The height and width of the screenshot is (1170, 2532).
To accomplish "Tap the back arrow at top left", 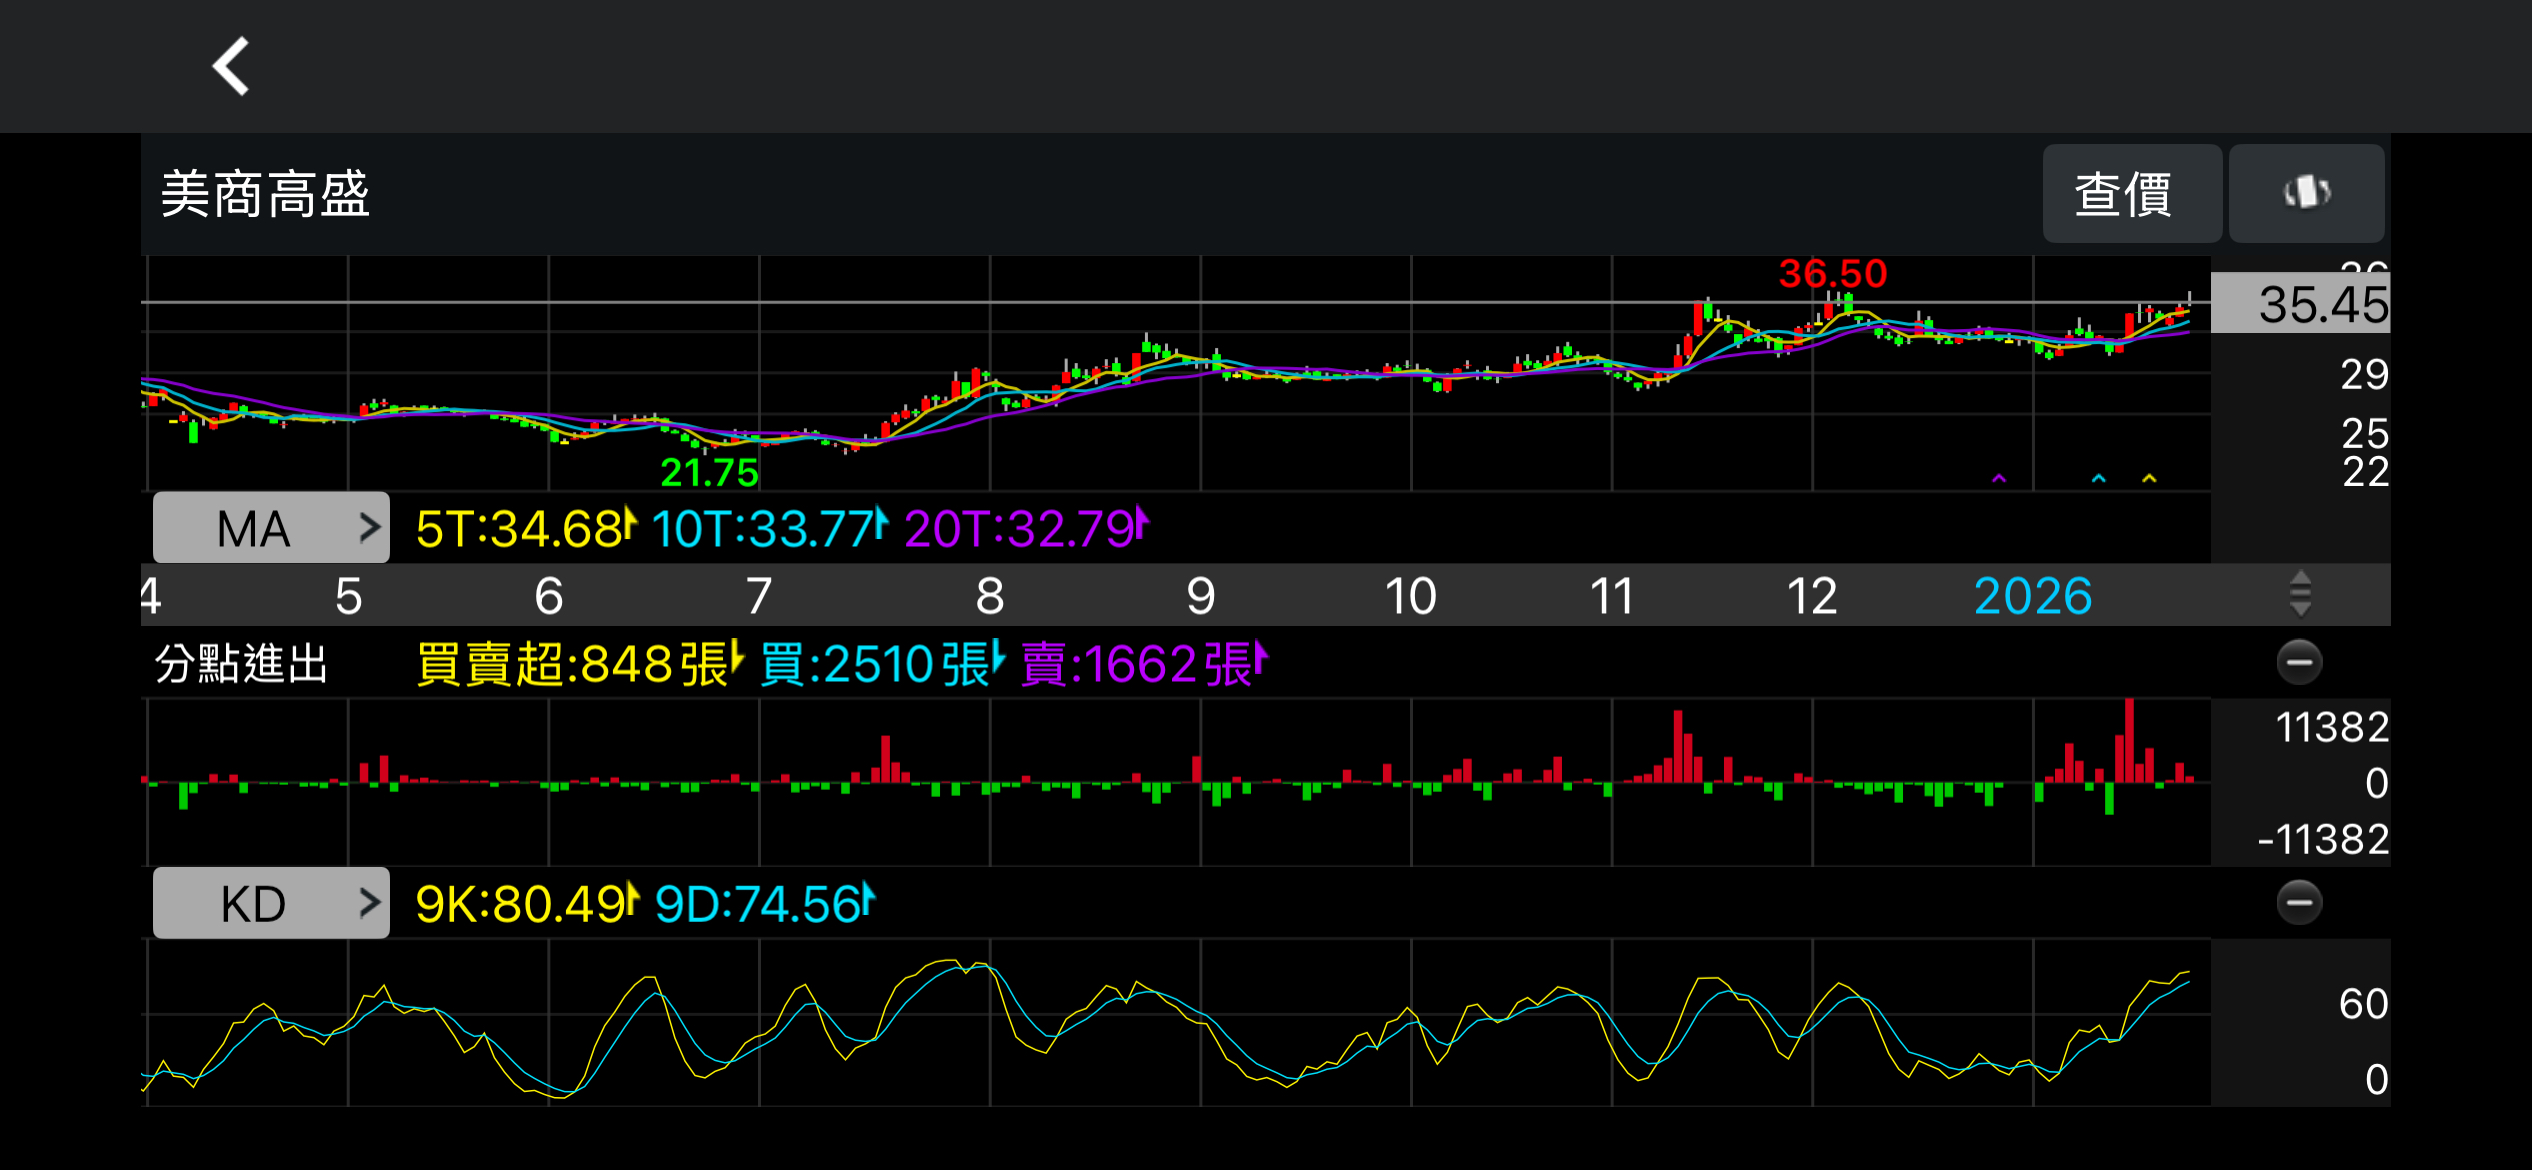I will (x=231, y=67).
